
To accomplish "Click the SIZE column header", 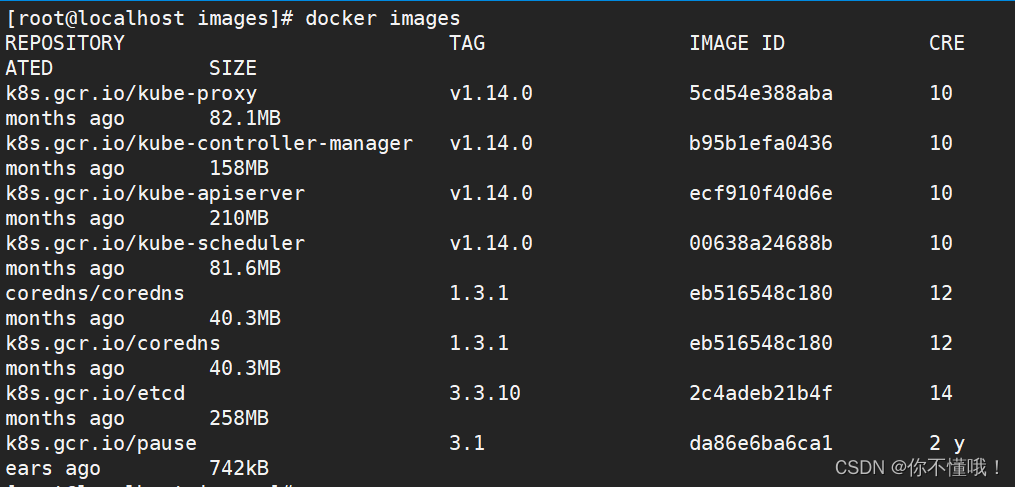I will (x=232, y=68).
